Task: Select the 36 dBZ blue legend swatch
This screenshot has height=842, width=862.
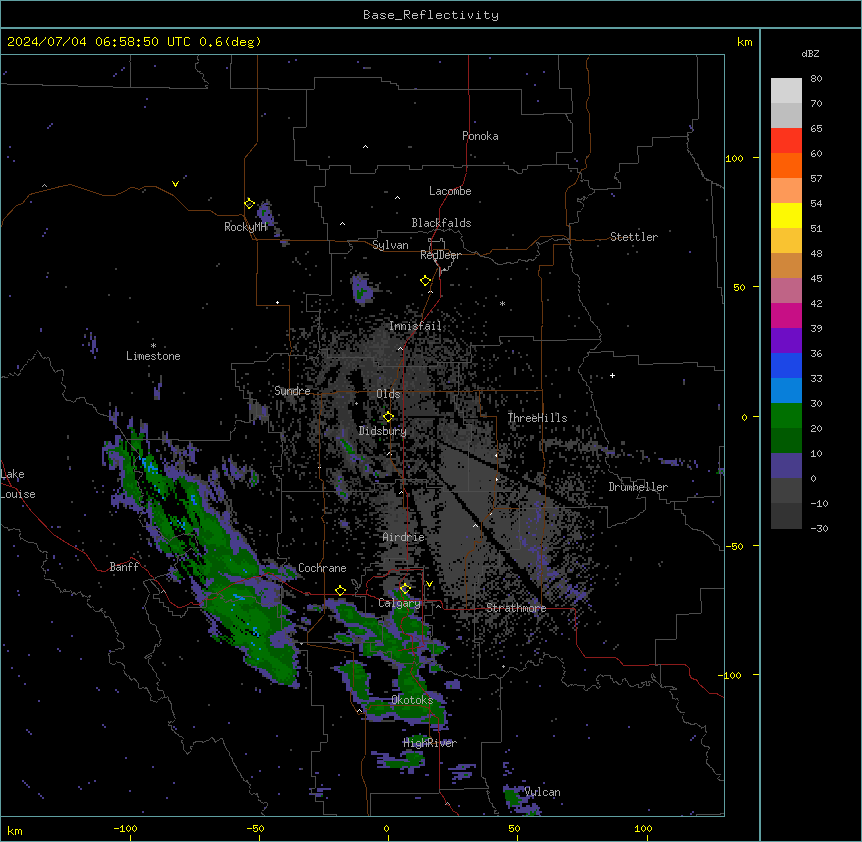Action: click(786, 365)
